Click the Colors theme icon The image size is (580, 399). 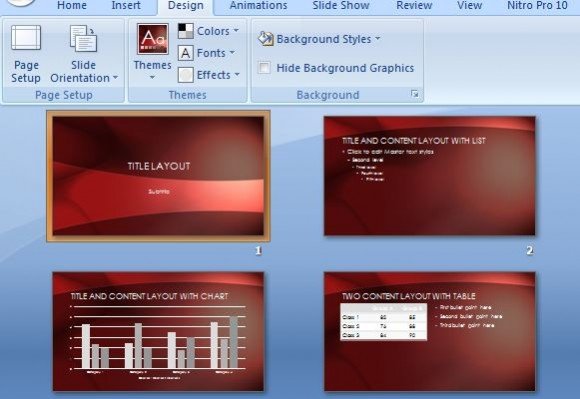[x=186, y=31]
